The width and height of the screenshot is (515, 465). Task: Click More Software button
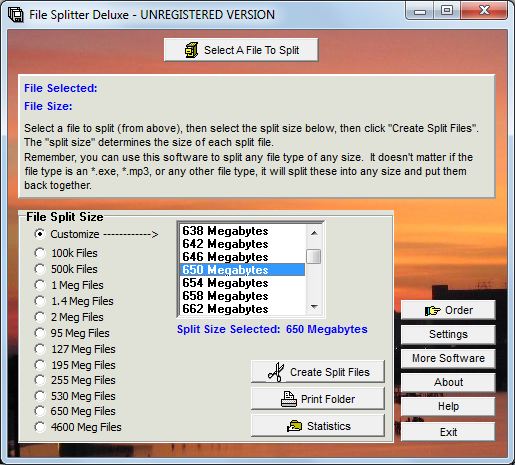tap(448, 358)
